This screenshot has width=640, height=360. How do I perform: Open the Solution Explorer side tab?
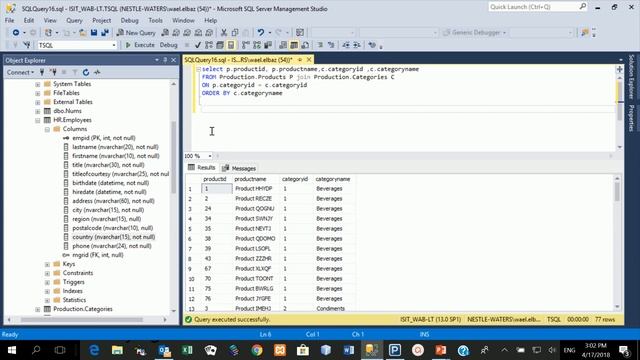coord(631,77)
